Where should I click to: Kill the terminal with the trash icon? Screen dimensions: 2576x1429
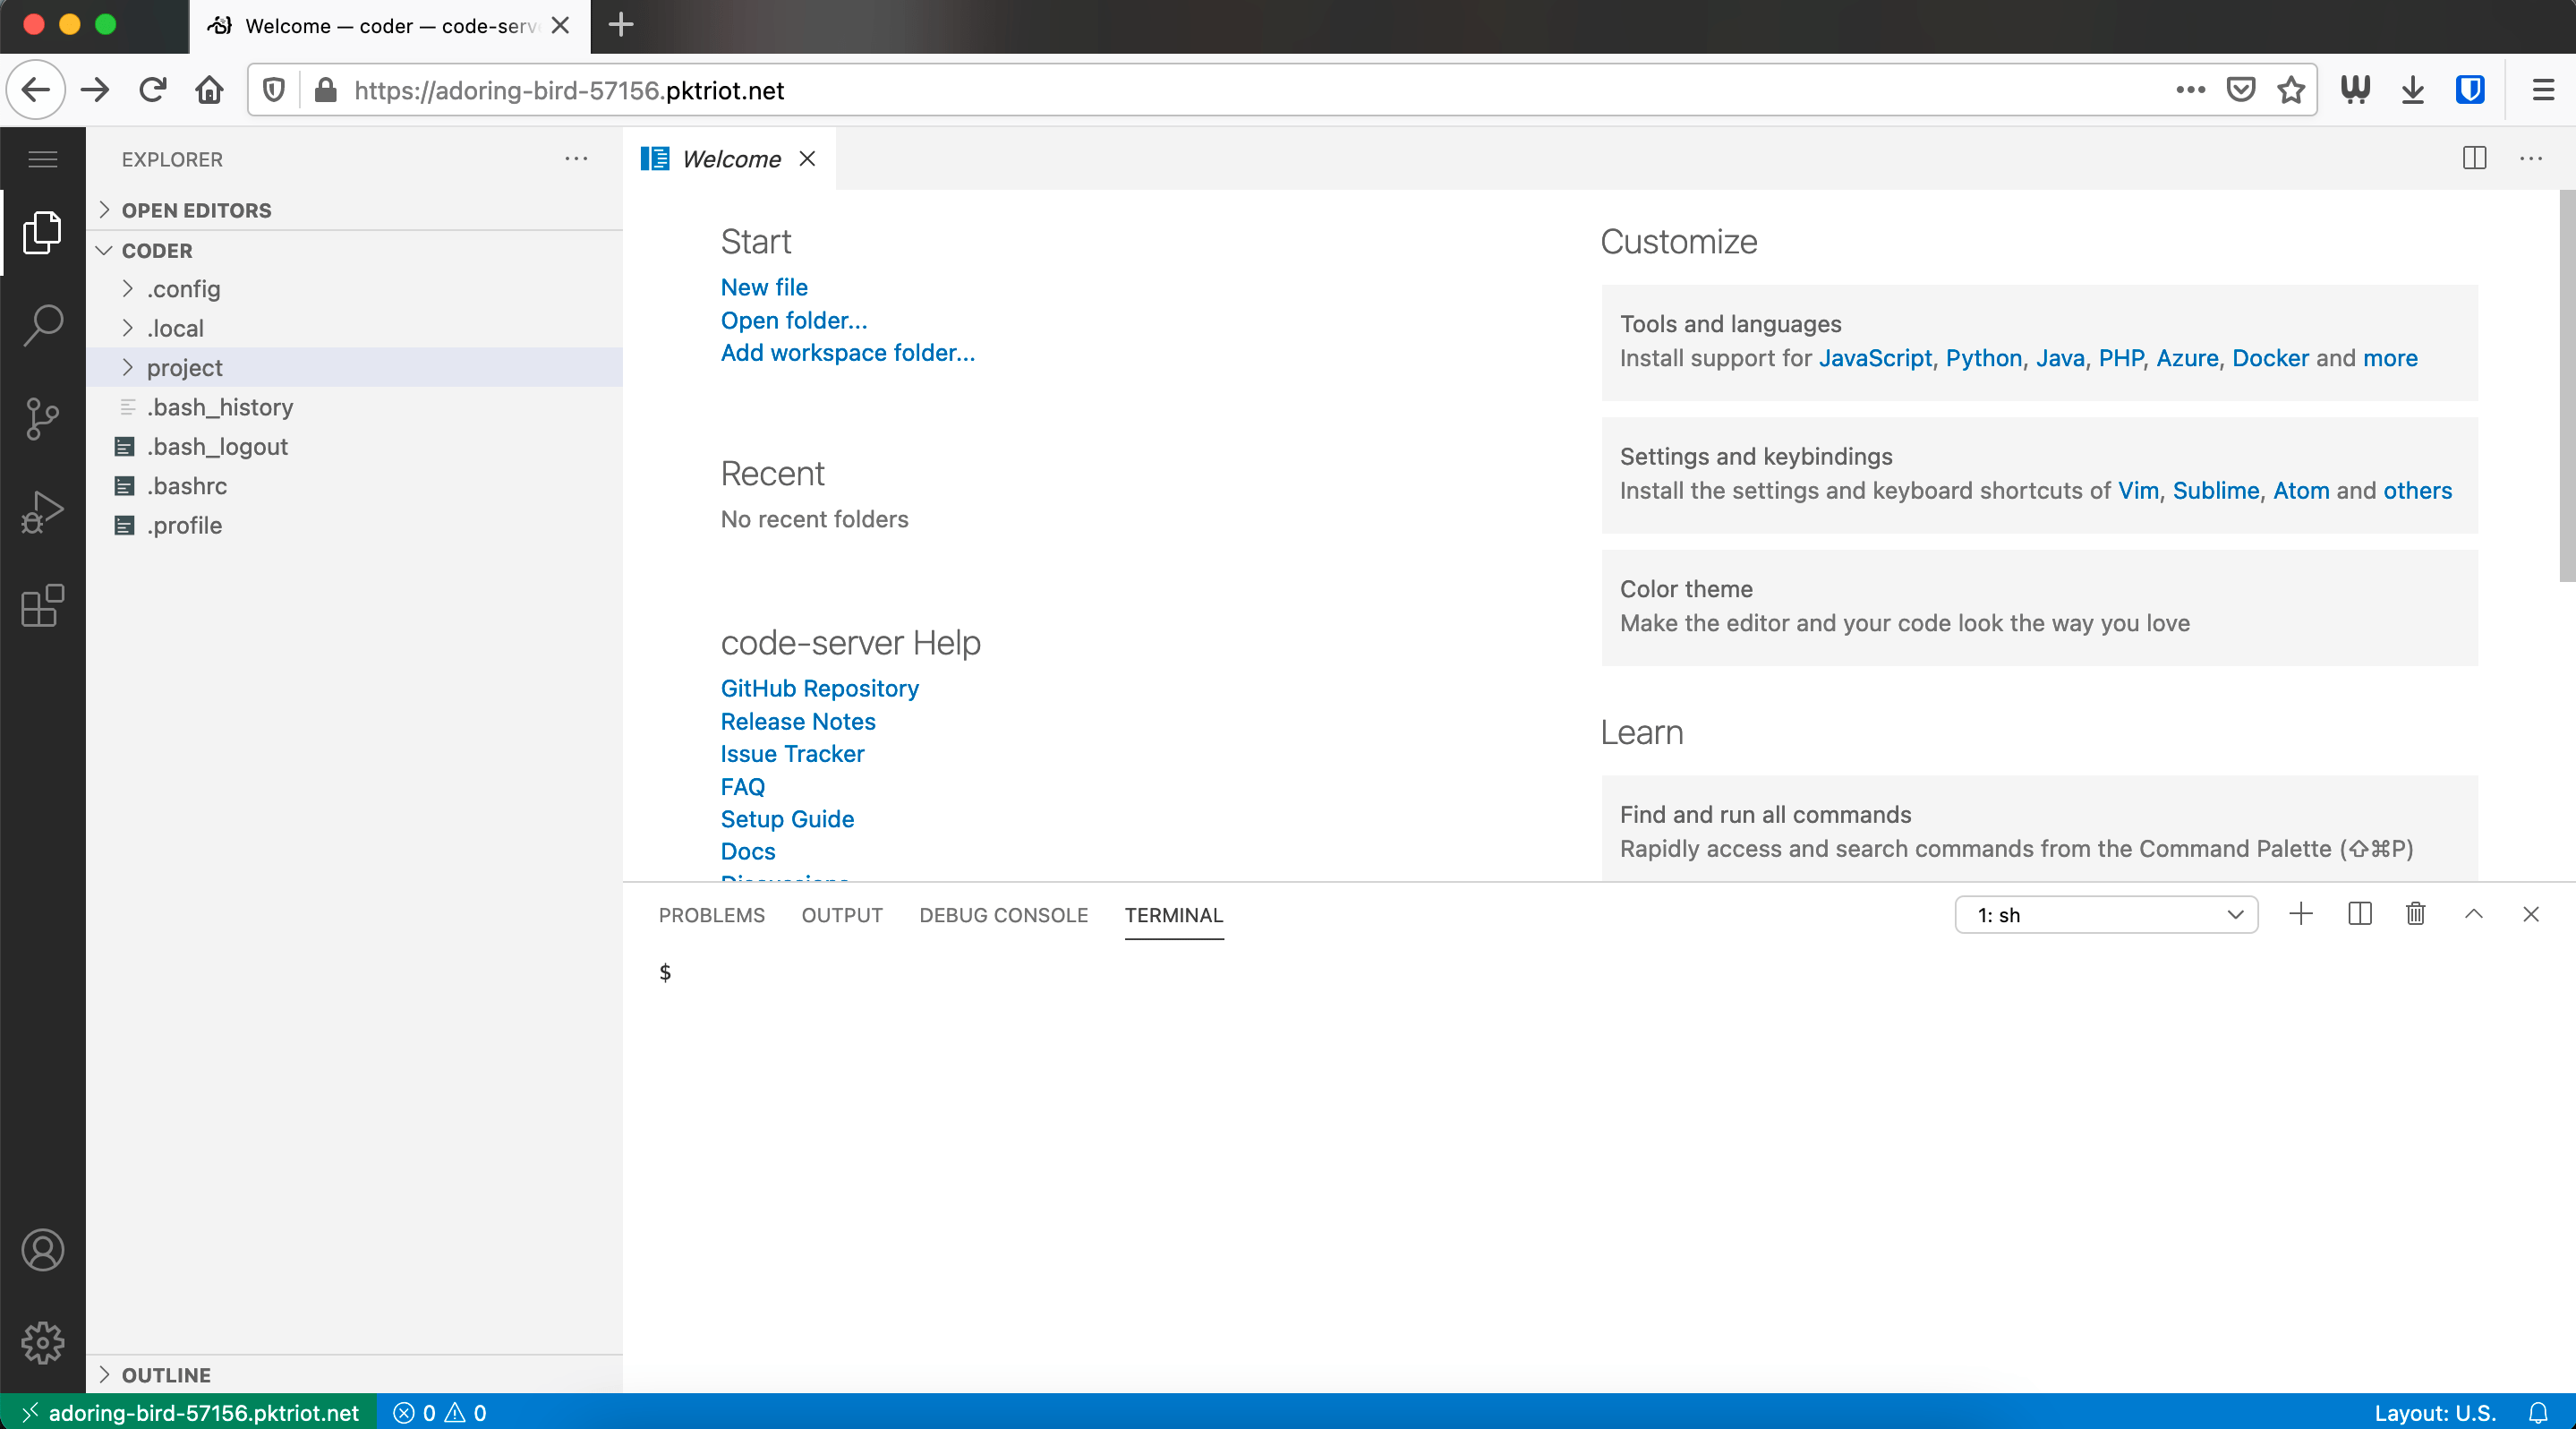point(2415,914)
